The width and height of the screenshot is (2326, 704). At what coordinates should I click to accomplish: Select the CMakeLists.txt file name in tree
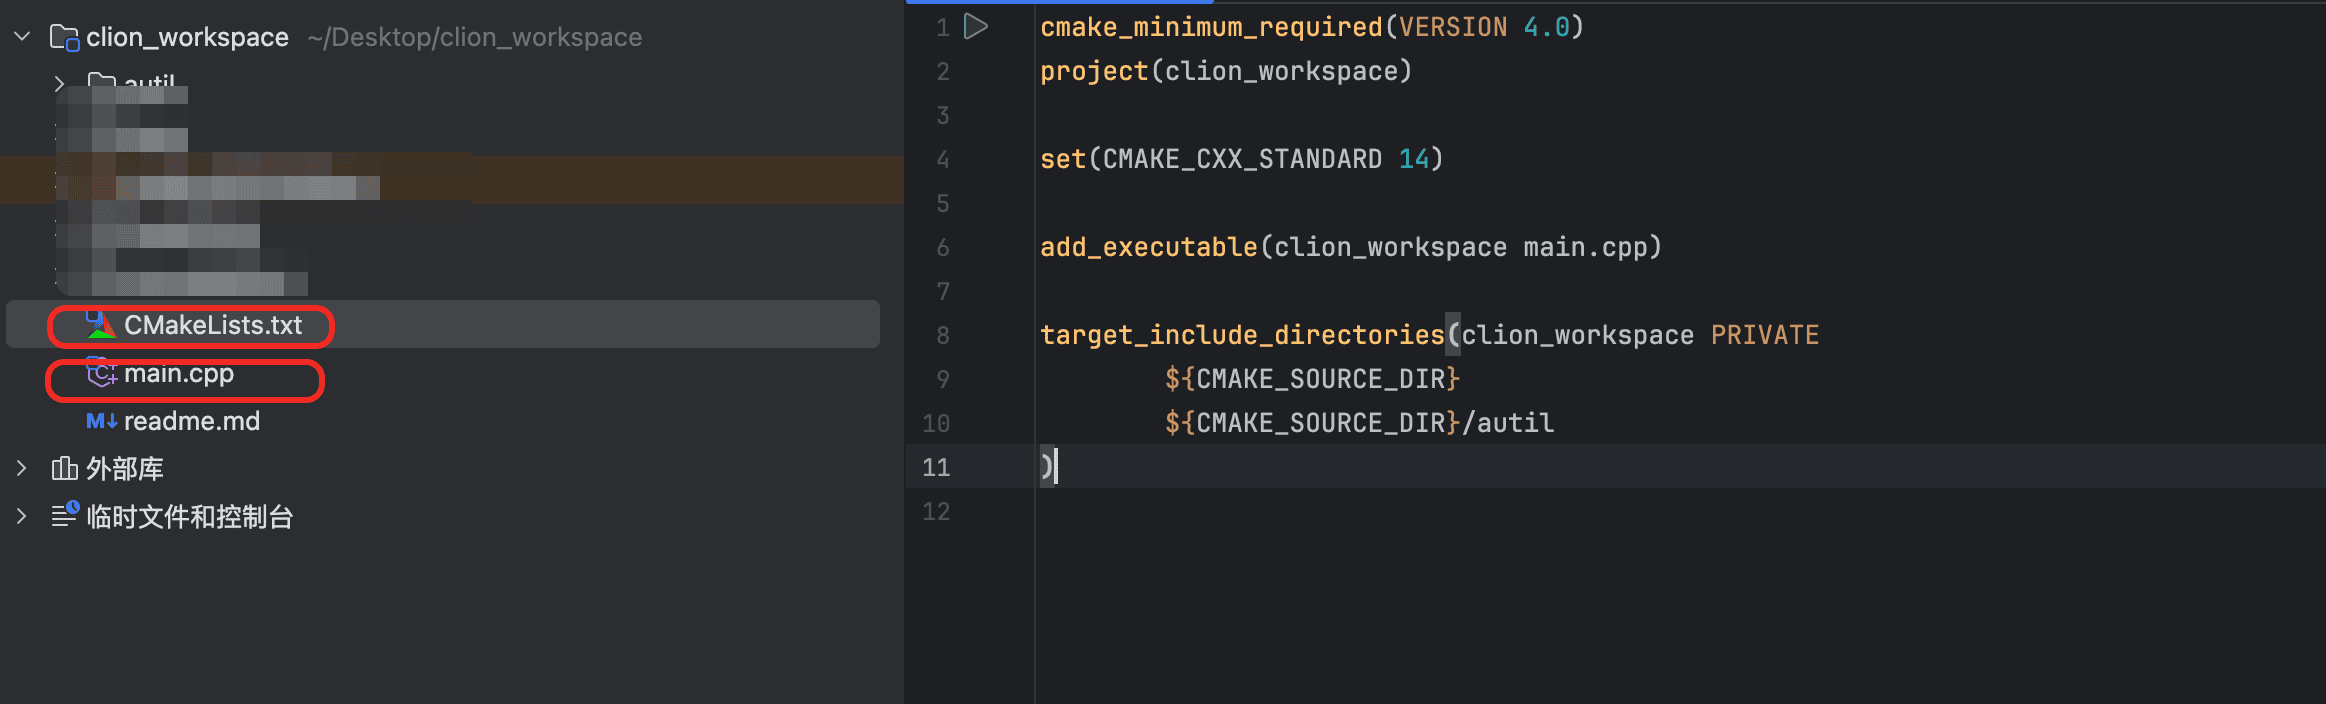pyautogui.click(x=213, y=325)
